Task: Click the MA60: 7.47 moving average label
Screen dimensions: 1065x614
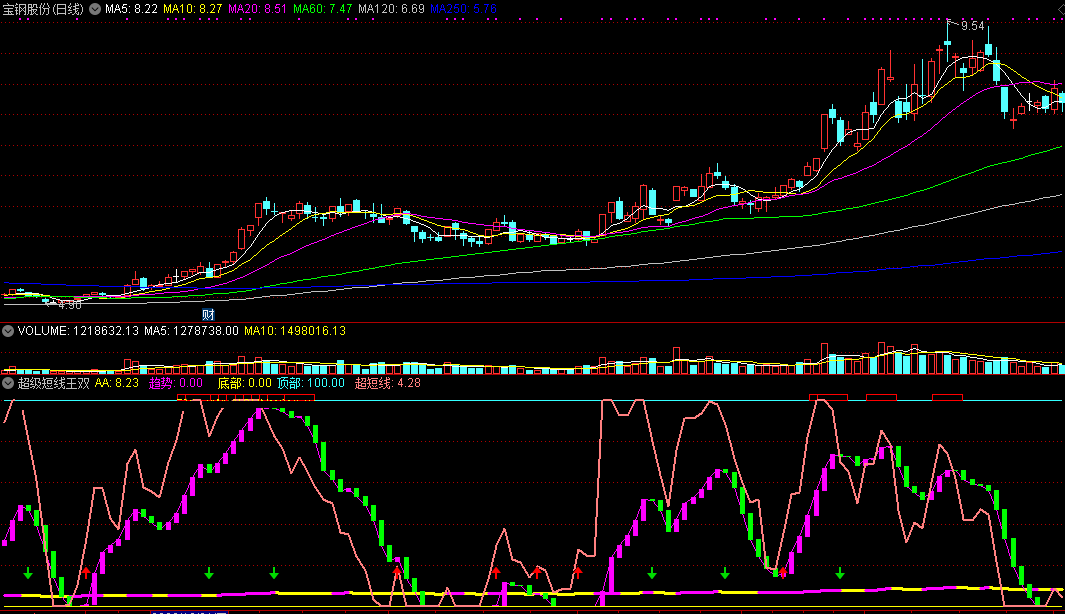Action: pos(323,10)
